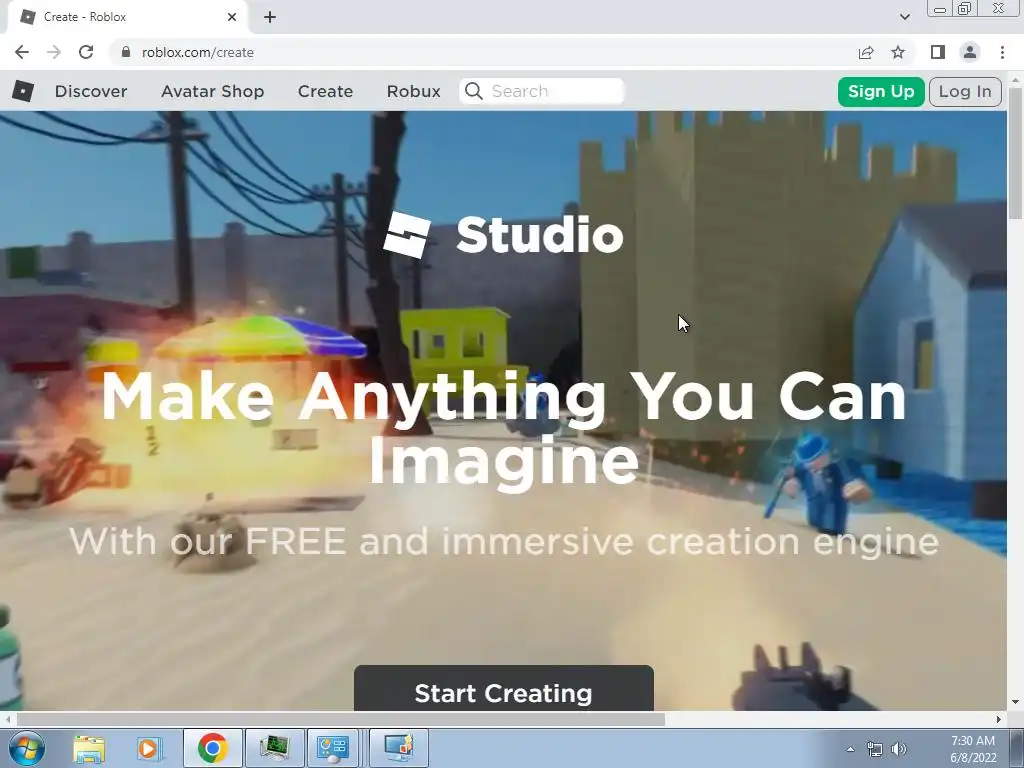Share this page using the share icon

click(x=866, y=52)
